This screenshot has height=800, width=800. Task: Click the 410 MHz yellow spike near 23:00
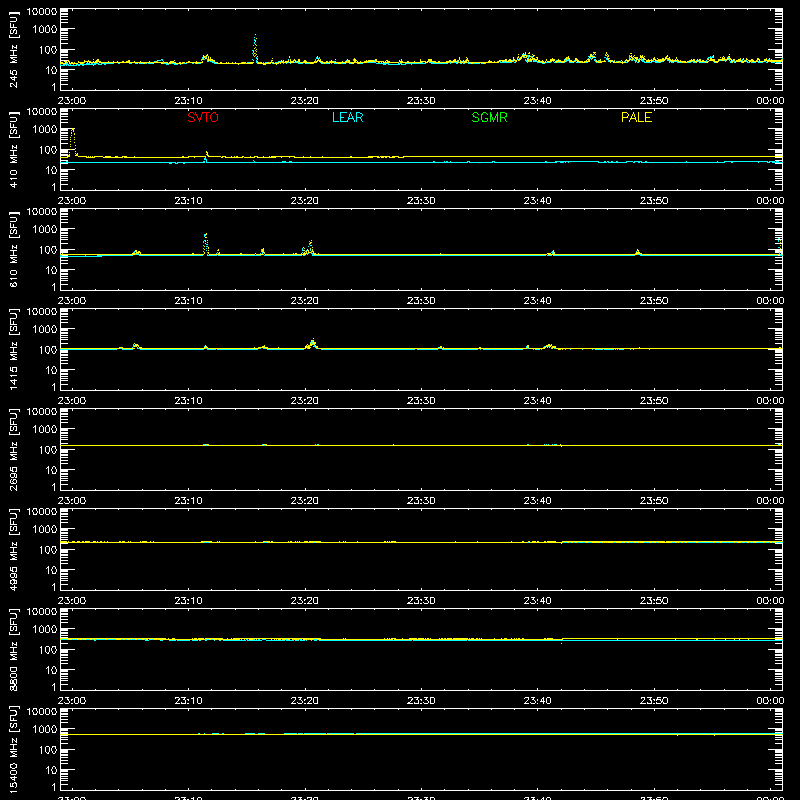click(73, 142)
